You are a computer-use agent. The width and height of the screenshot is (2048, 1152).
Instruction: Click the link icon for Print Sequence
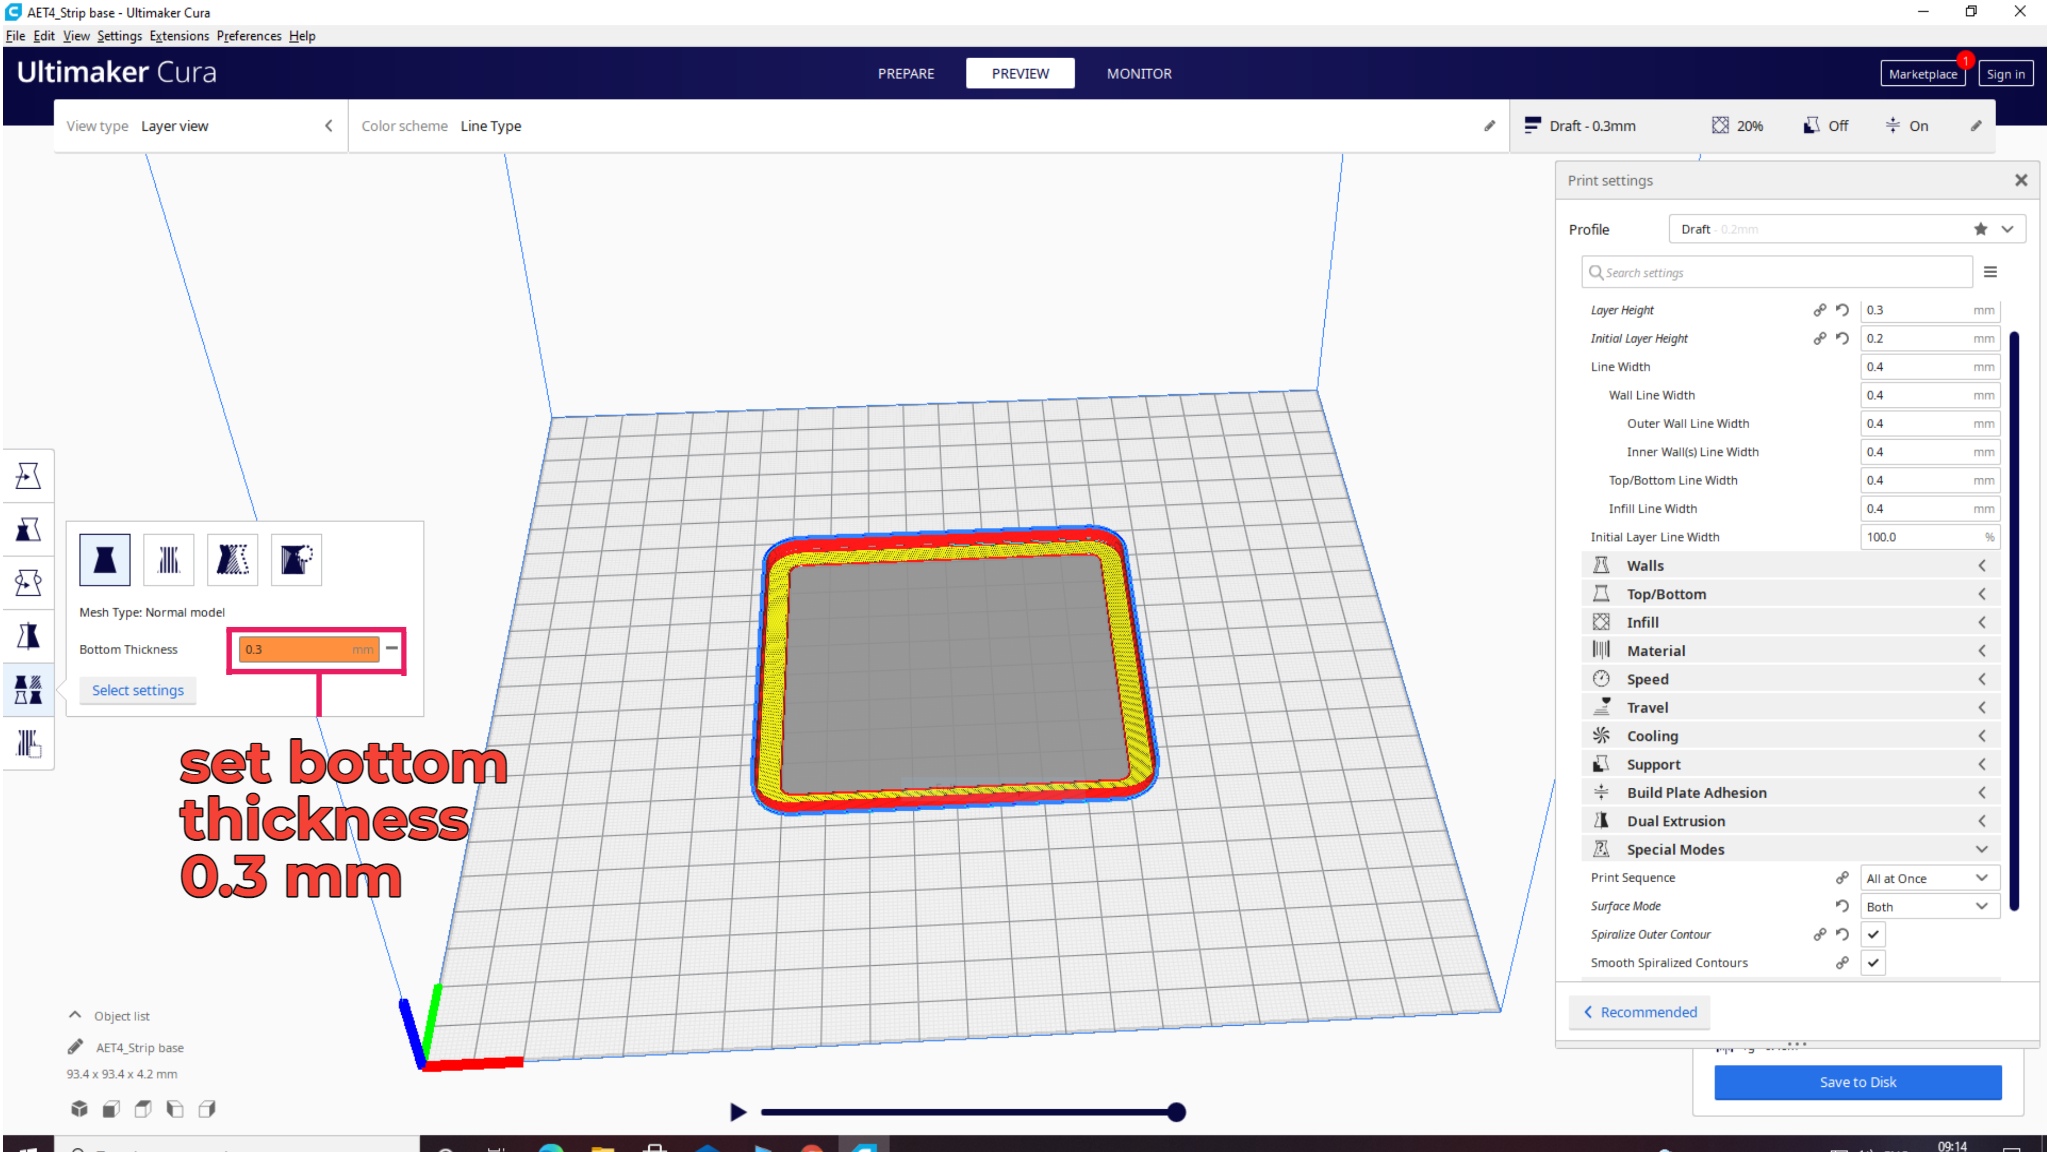pos(1842,877)
